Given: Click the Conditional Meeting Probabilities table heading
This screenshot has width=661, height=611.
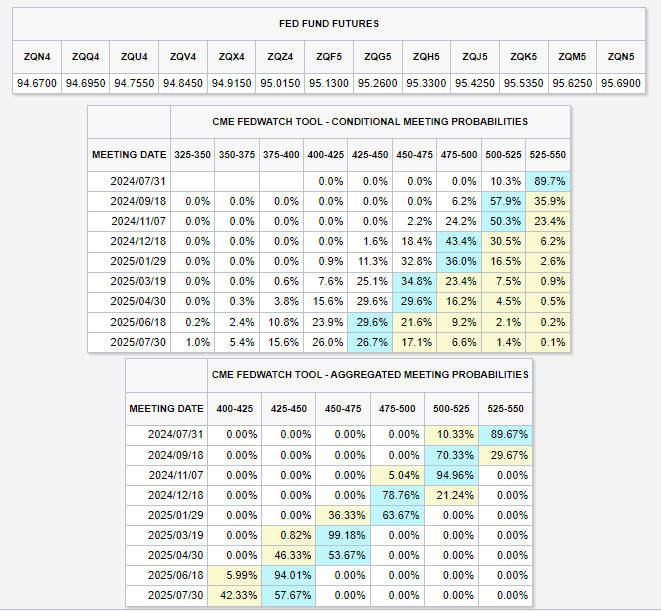Looking at the screenshot, I should pos(370,121).
